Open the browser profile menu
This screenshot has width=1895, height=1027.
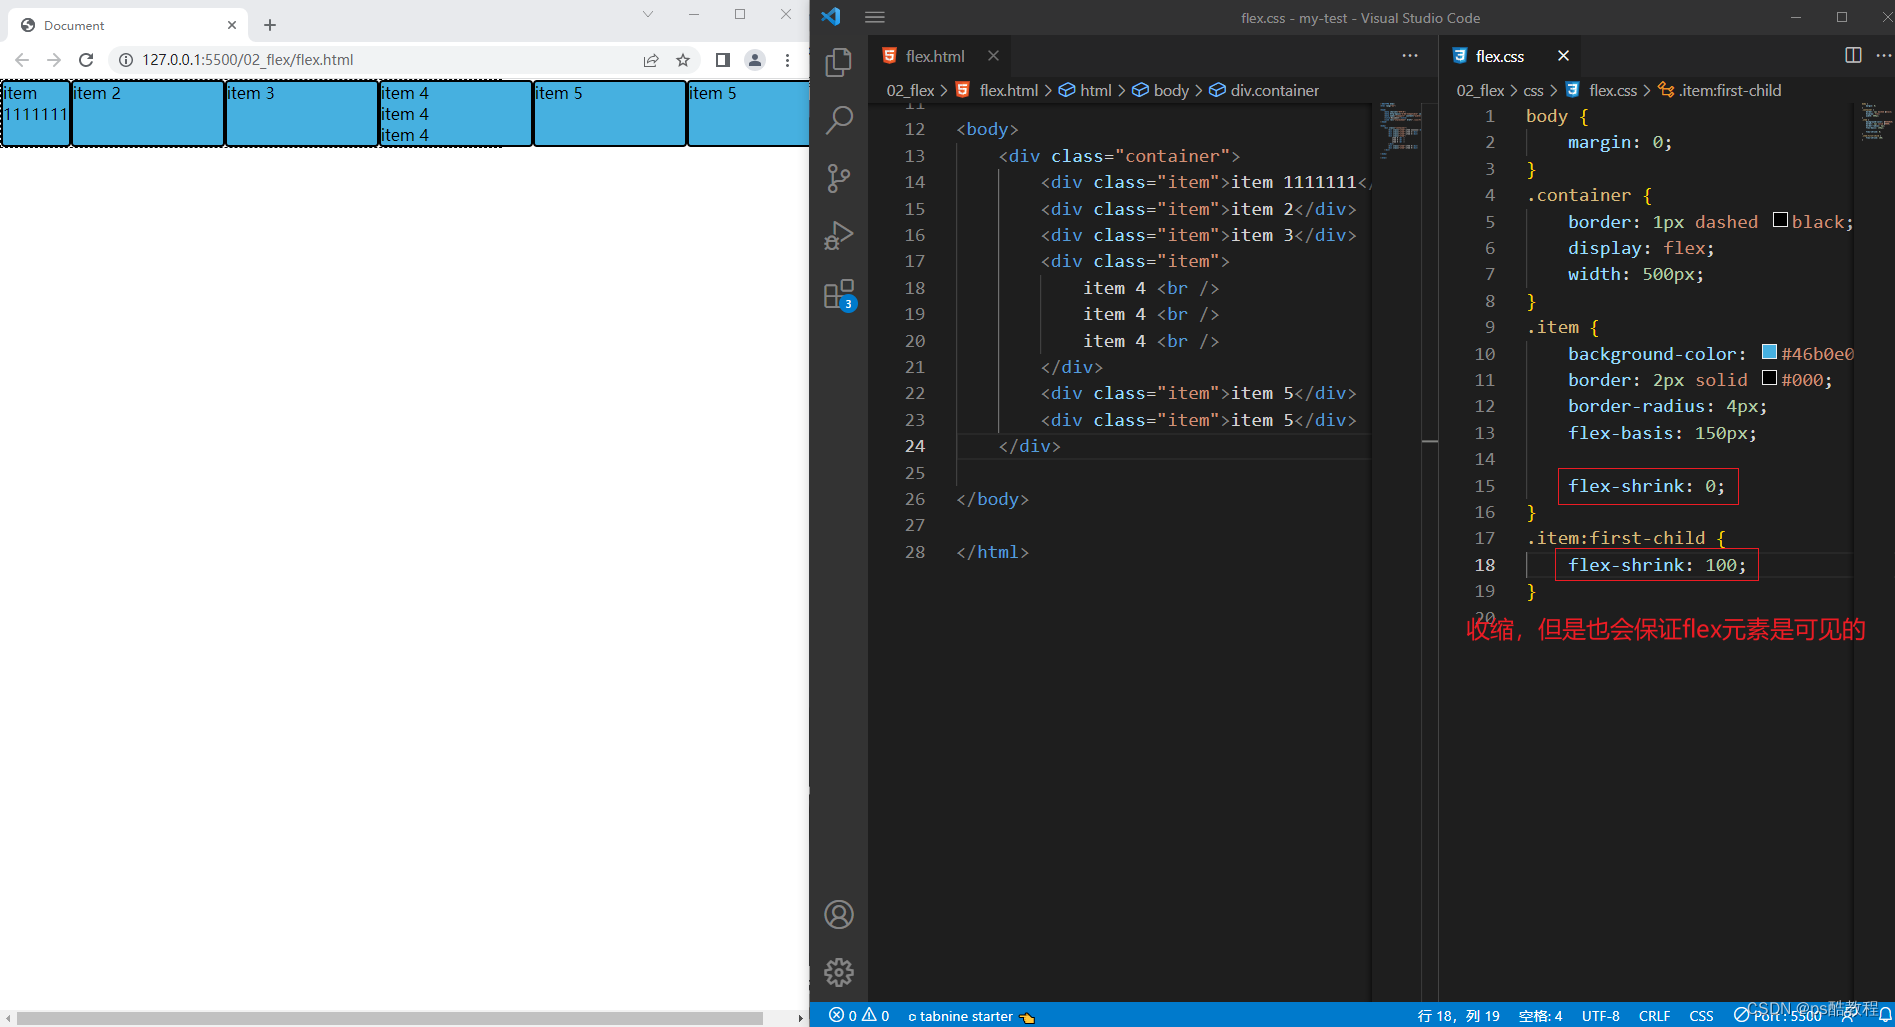[755, 60]
